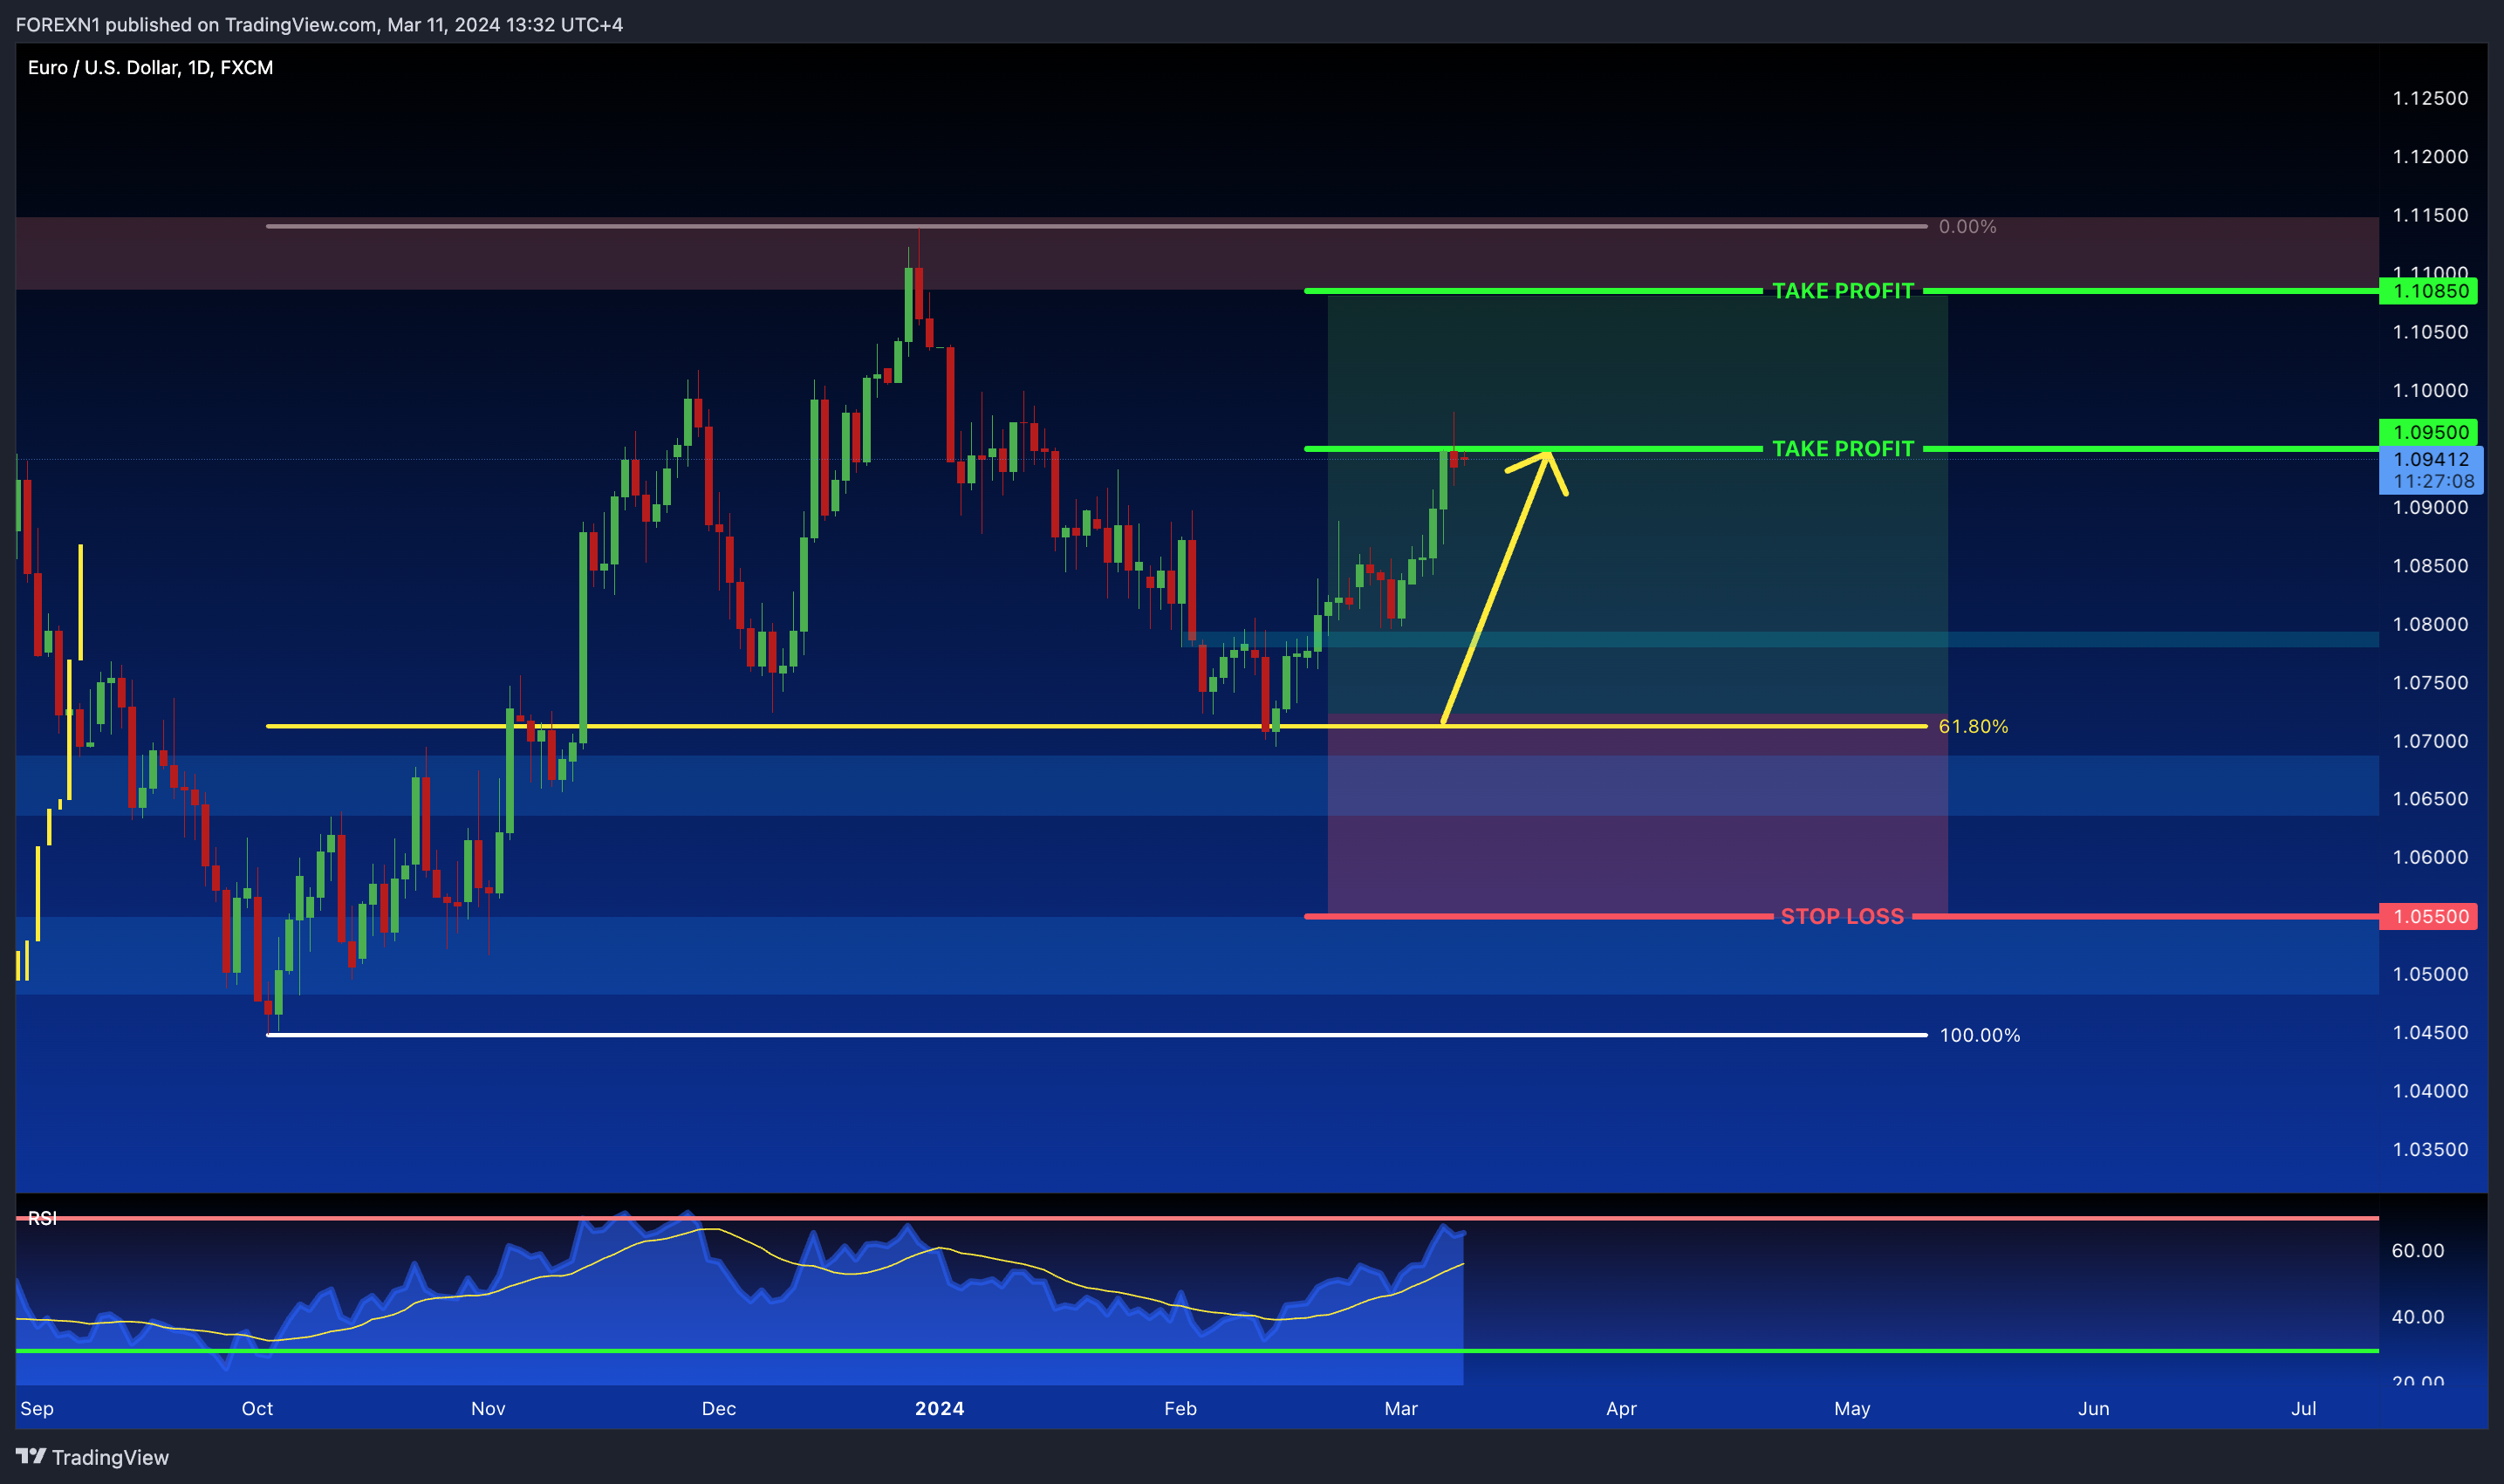Click the 1.04000 price scale value
2504x1484 pixels.
coord(2430,1091)
